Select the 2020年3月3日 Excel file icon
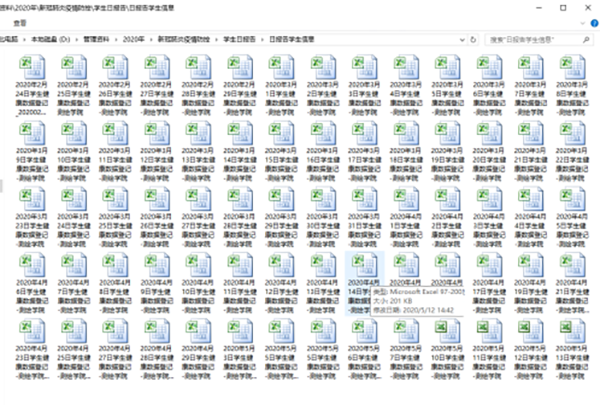The width and height of the screenshot is (600, 405). (x=365, y=67)
